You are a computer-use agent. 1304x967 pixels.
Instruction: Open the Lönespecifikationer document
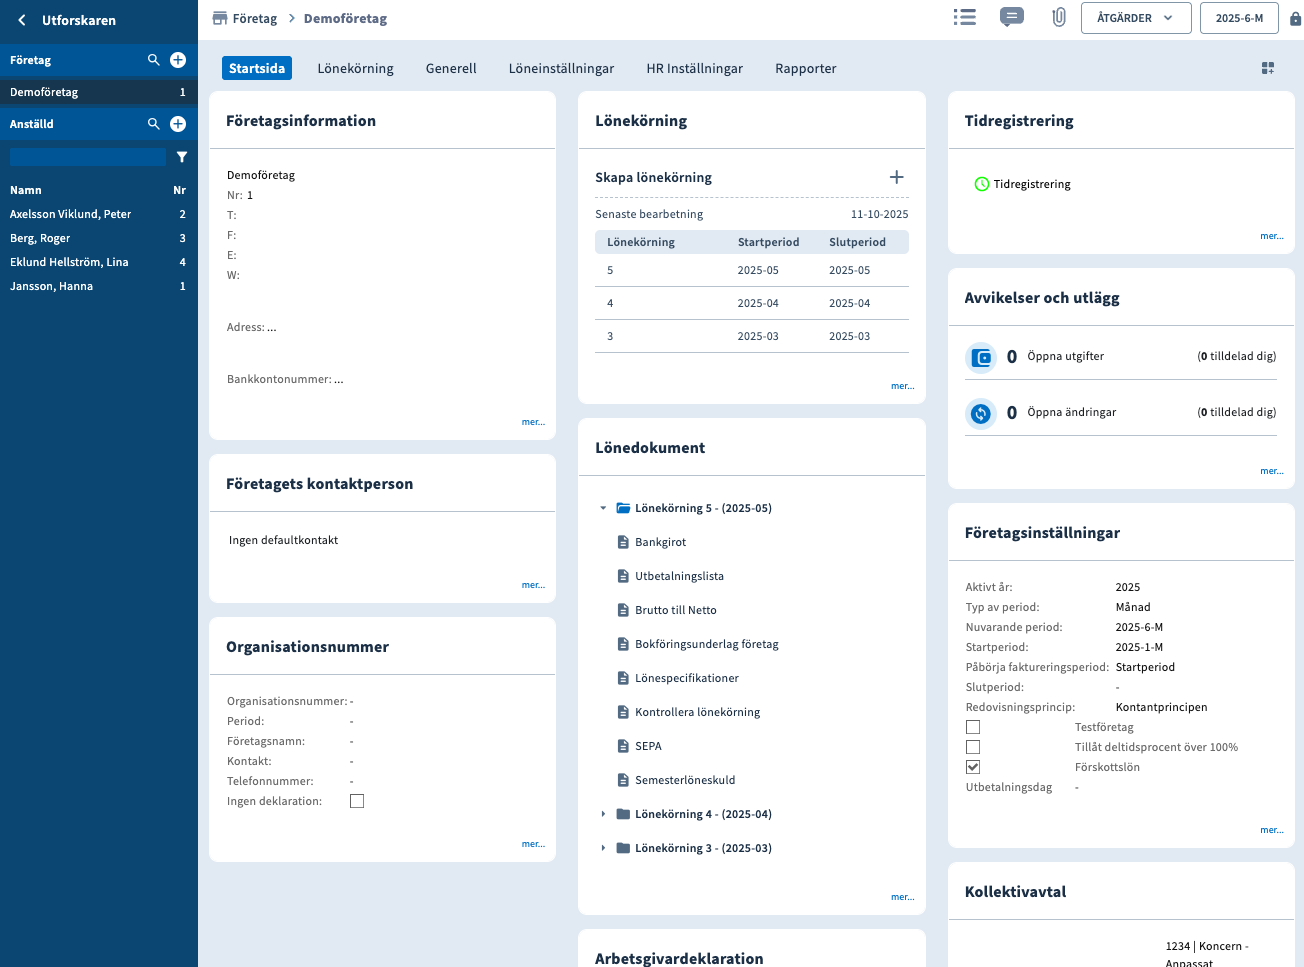click(x=686, y=678)
